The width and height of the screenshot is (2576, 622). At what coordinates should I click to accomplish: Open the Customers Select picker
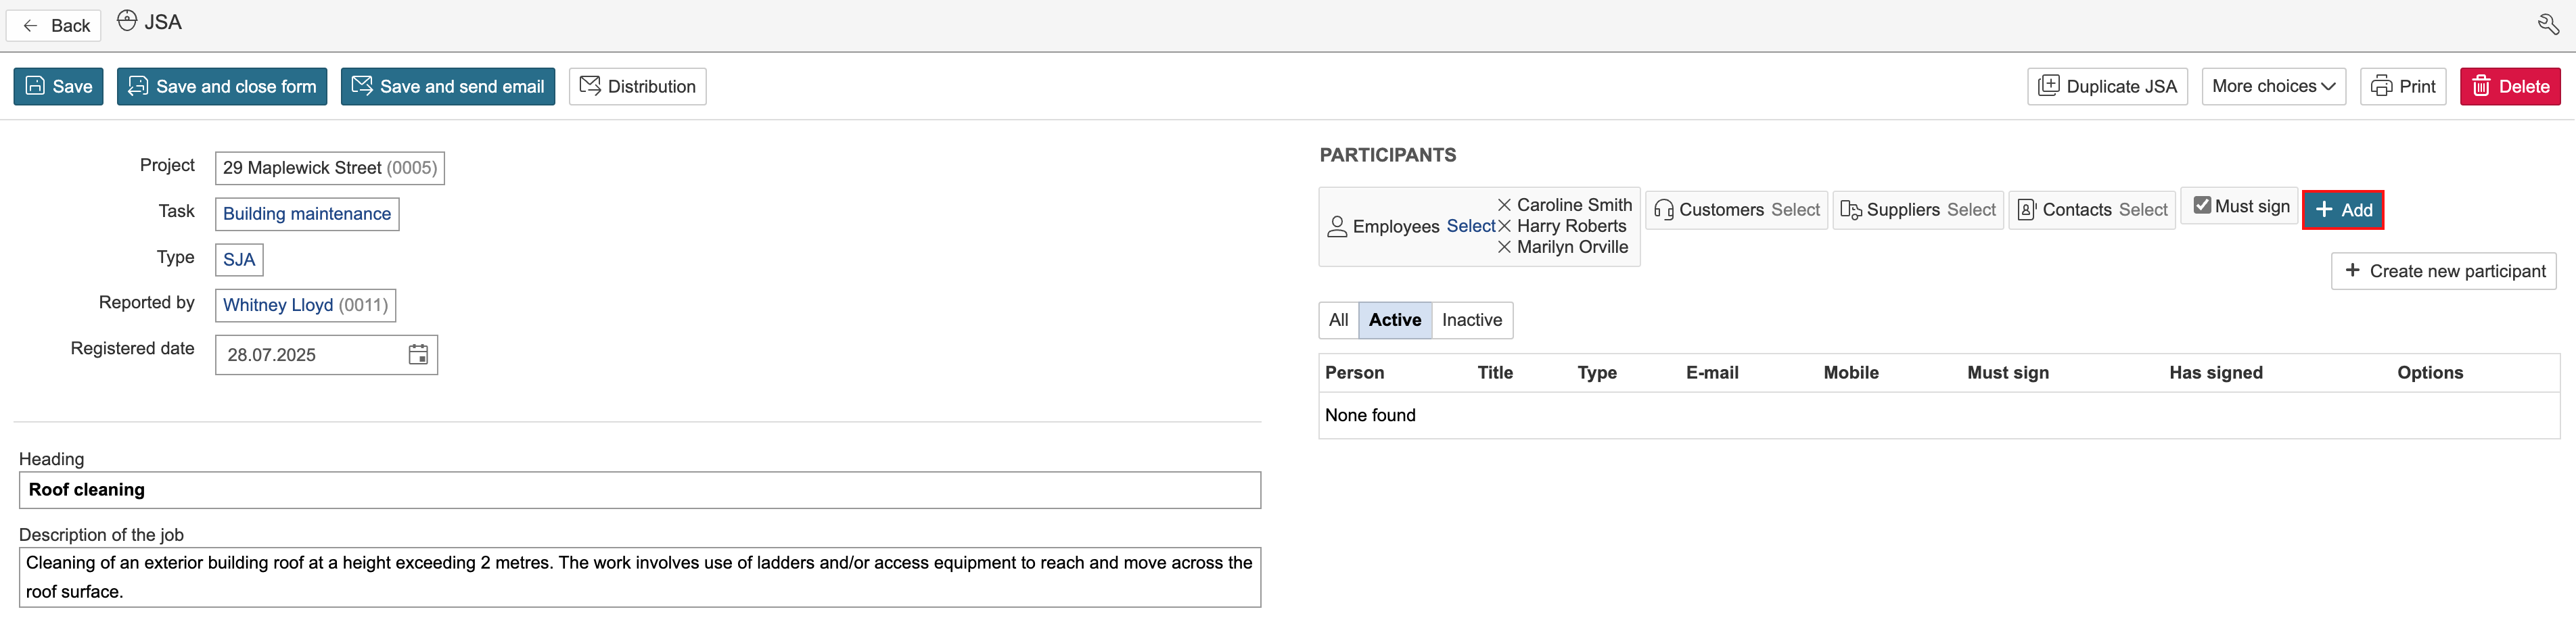click(1795, 210)
